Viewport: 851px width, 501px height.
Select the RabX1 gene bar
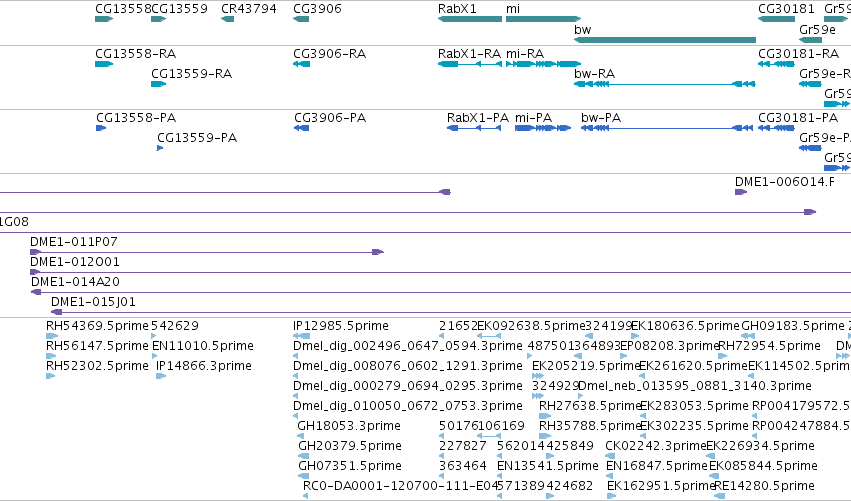point(470,19)
